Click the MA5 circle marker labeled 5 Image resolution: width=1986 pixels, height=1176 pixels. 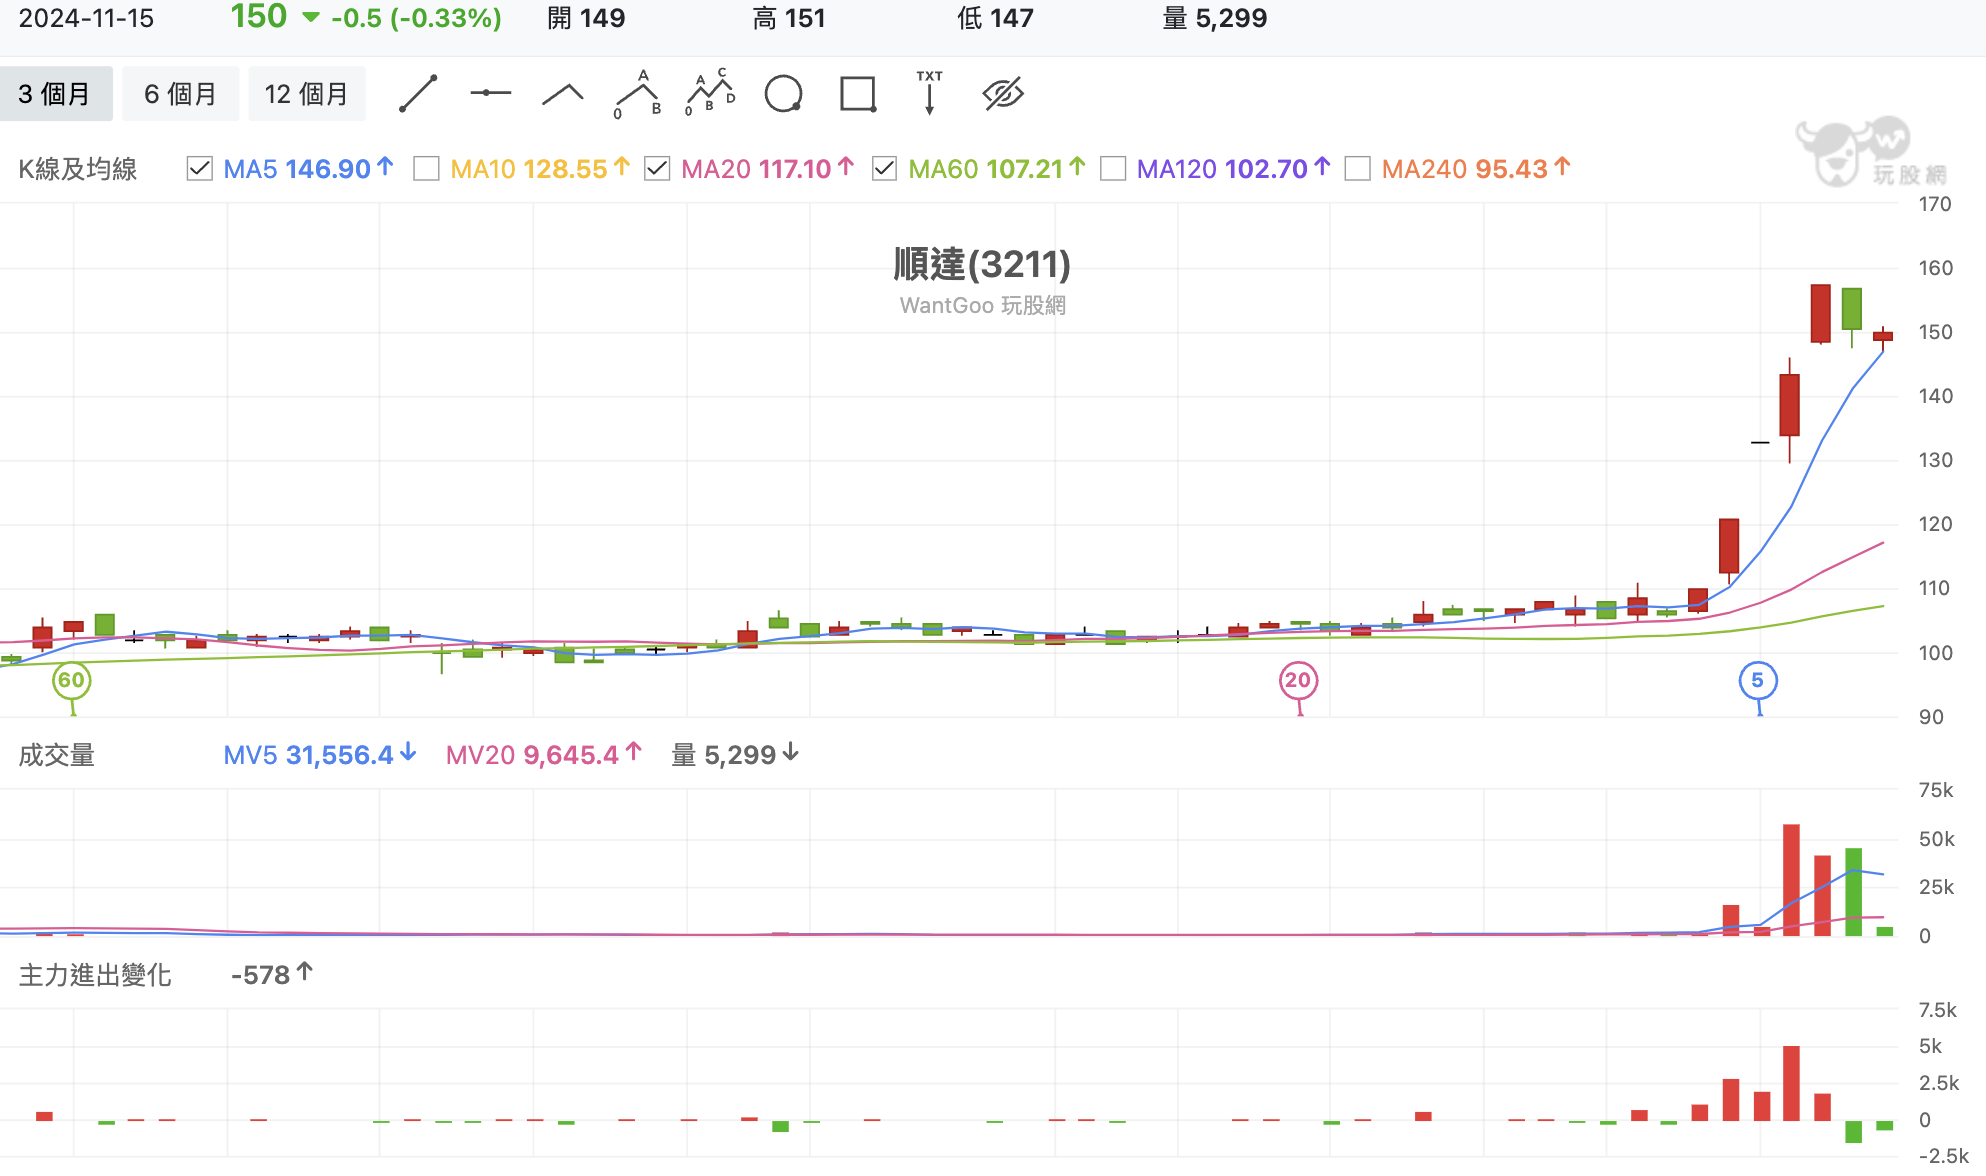[1757, 681]
